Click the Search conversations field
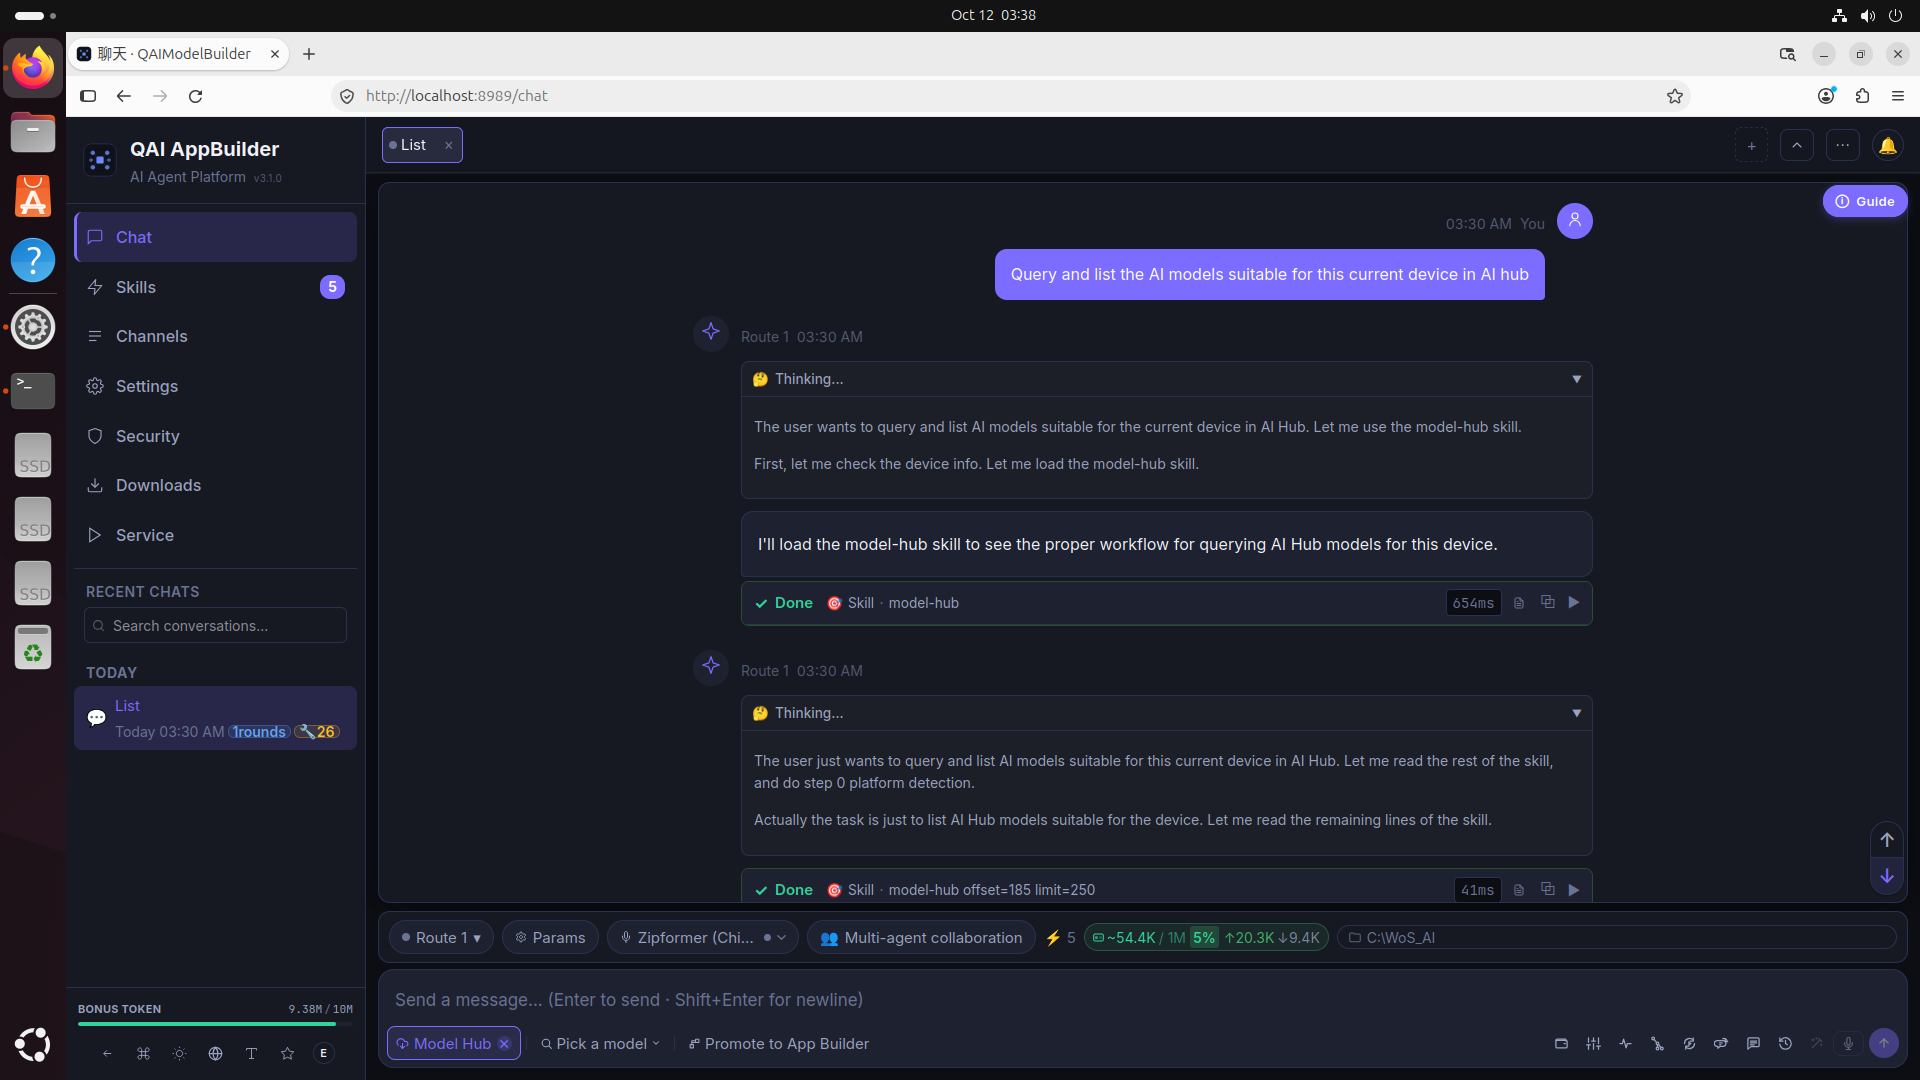1920x1080 pixels. [215, 626]
